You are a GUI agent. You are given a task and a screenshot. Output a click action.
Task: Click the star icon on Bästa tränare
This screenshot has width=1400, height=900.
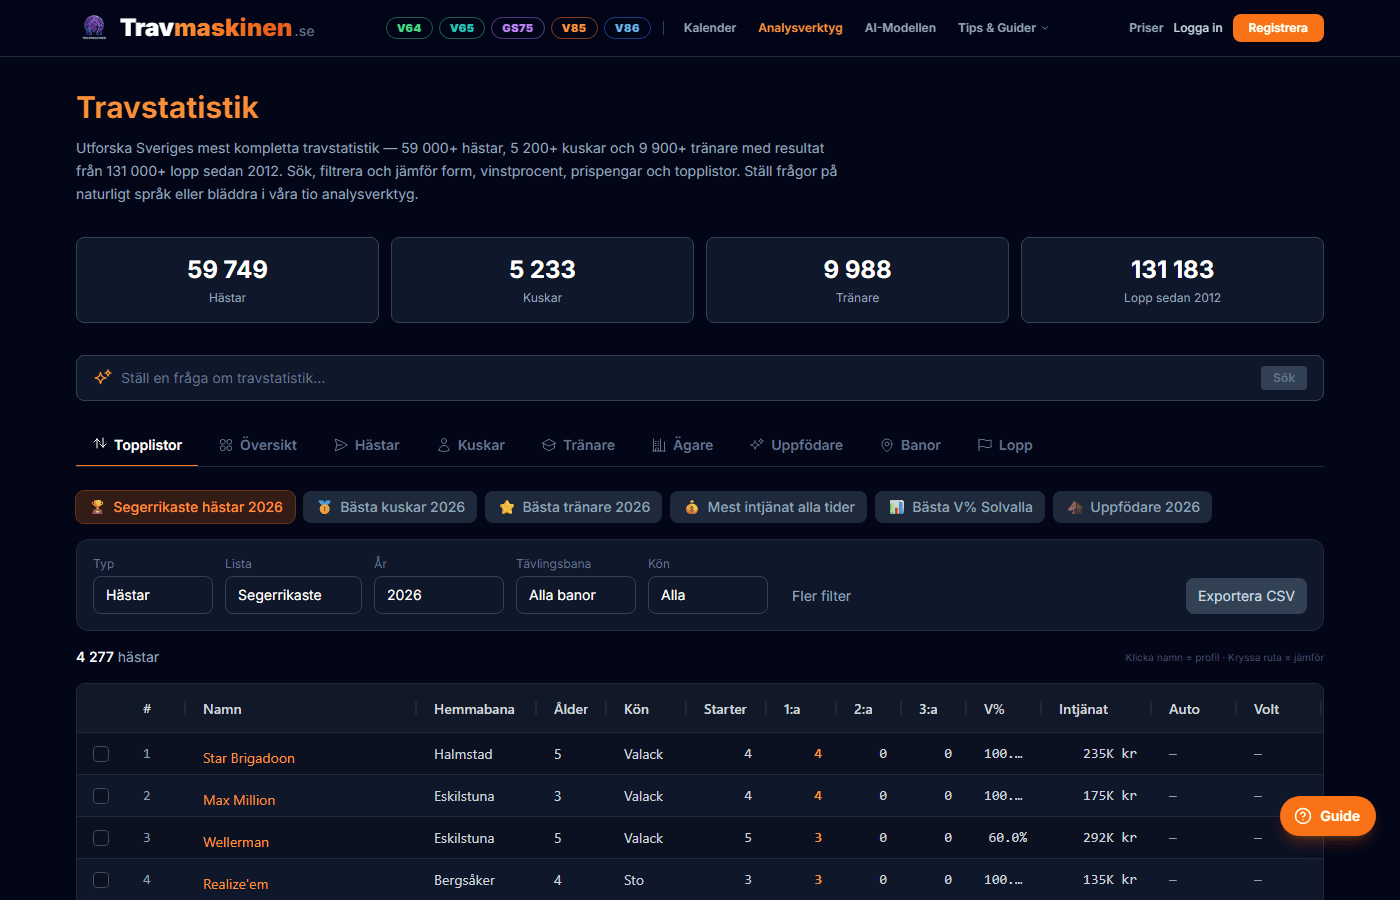pyautogui.click(x=507, y=507)
